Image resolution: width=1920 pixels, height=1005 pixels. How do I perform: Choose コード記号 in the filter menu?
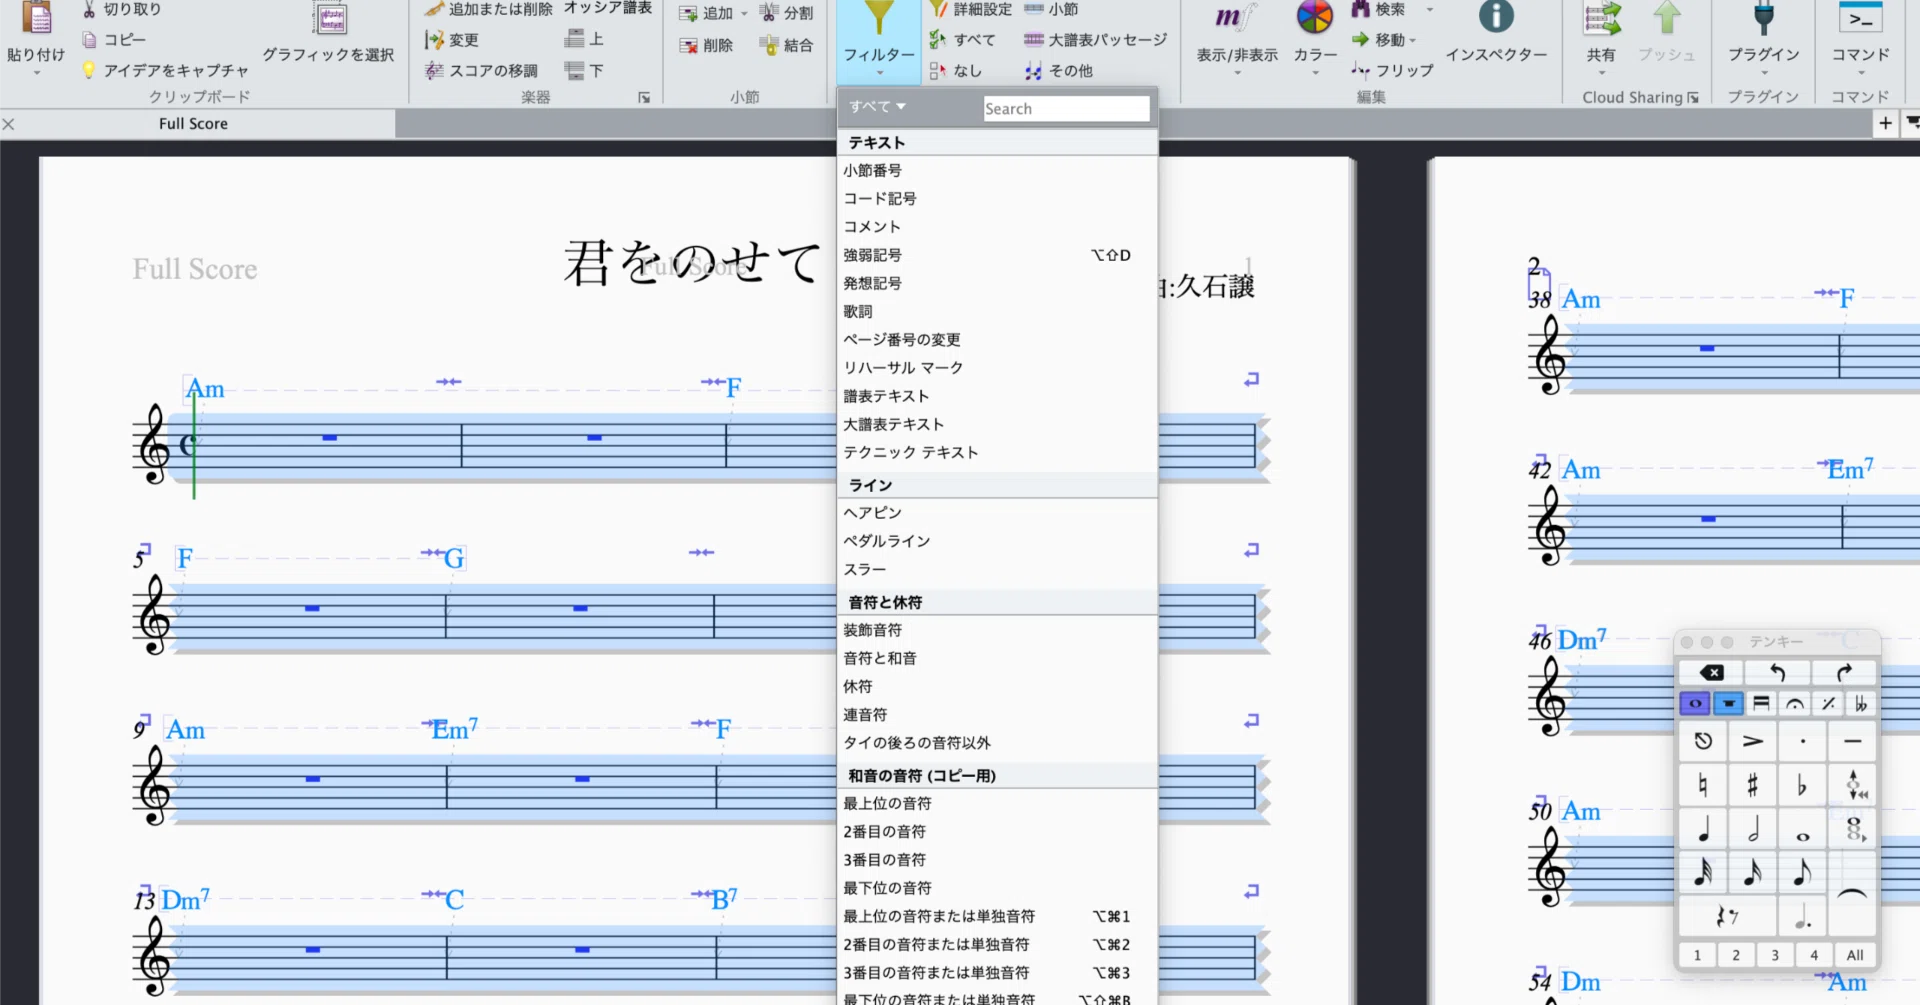997,198
